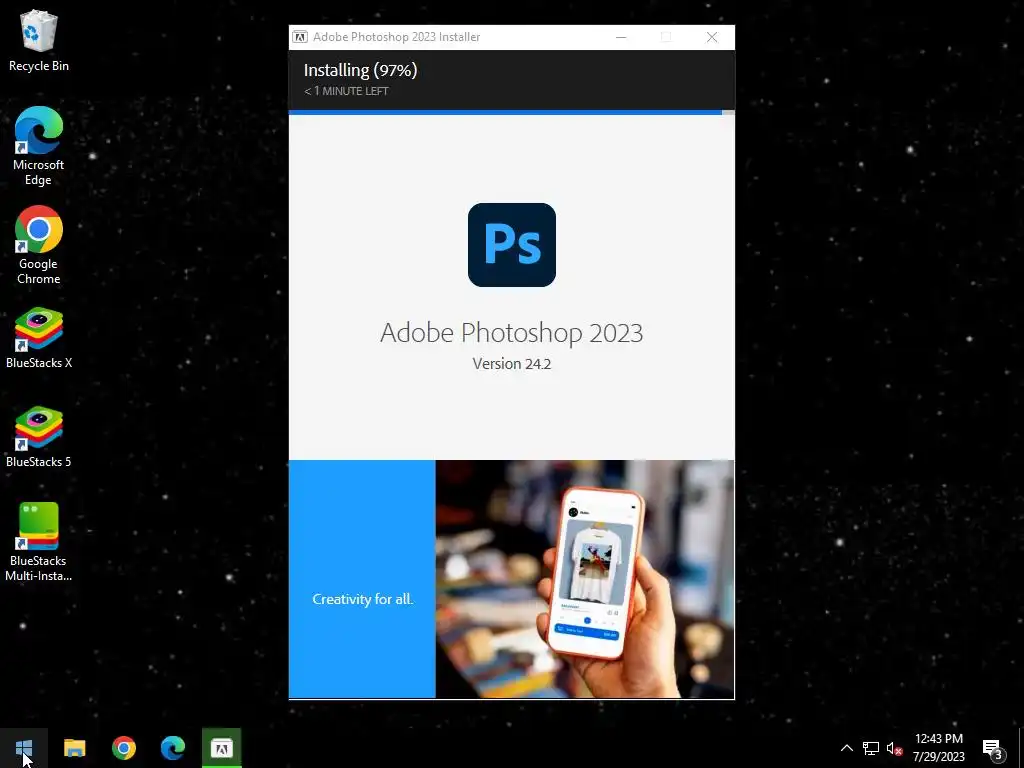Launch Microsoft Edge from the taskbar

tap(172, 748)
